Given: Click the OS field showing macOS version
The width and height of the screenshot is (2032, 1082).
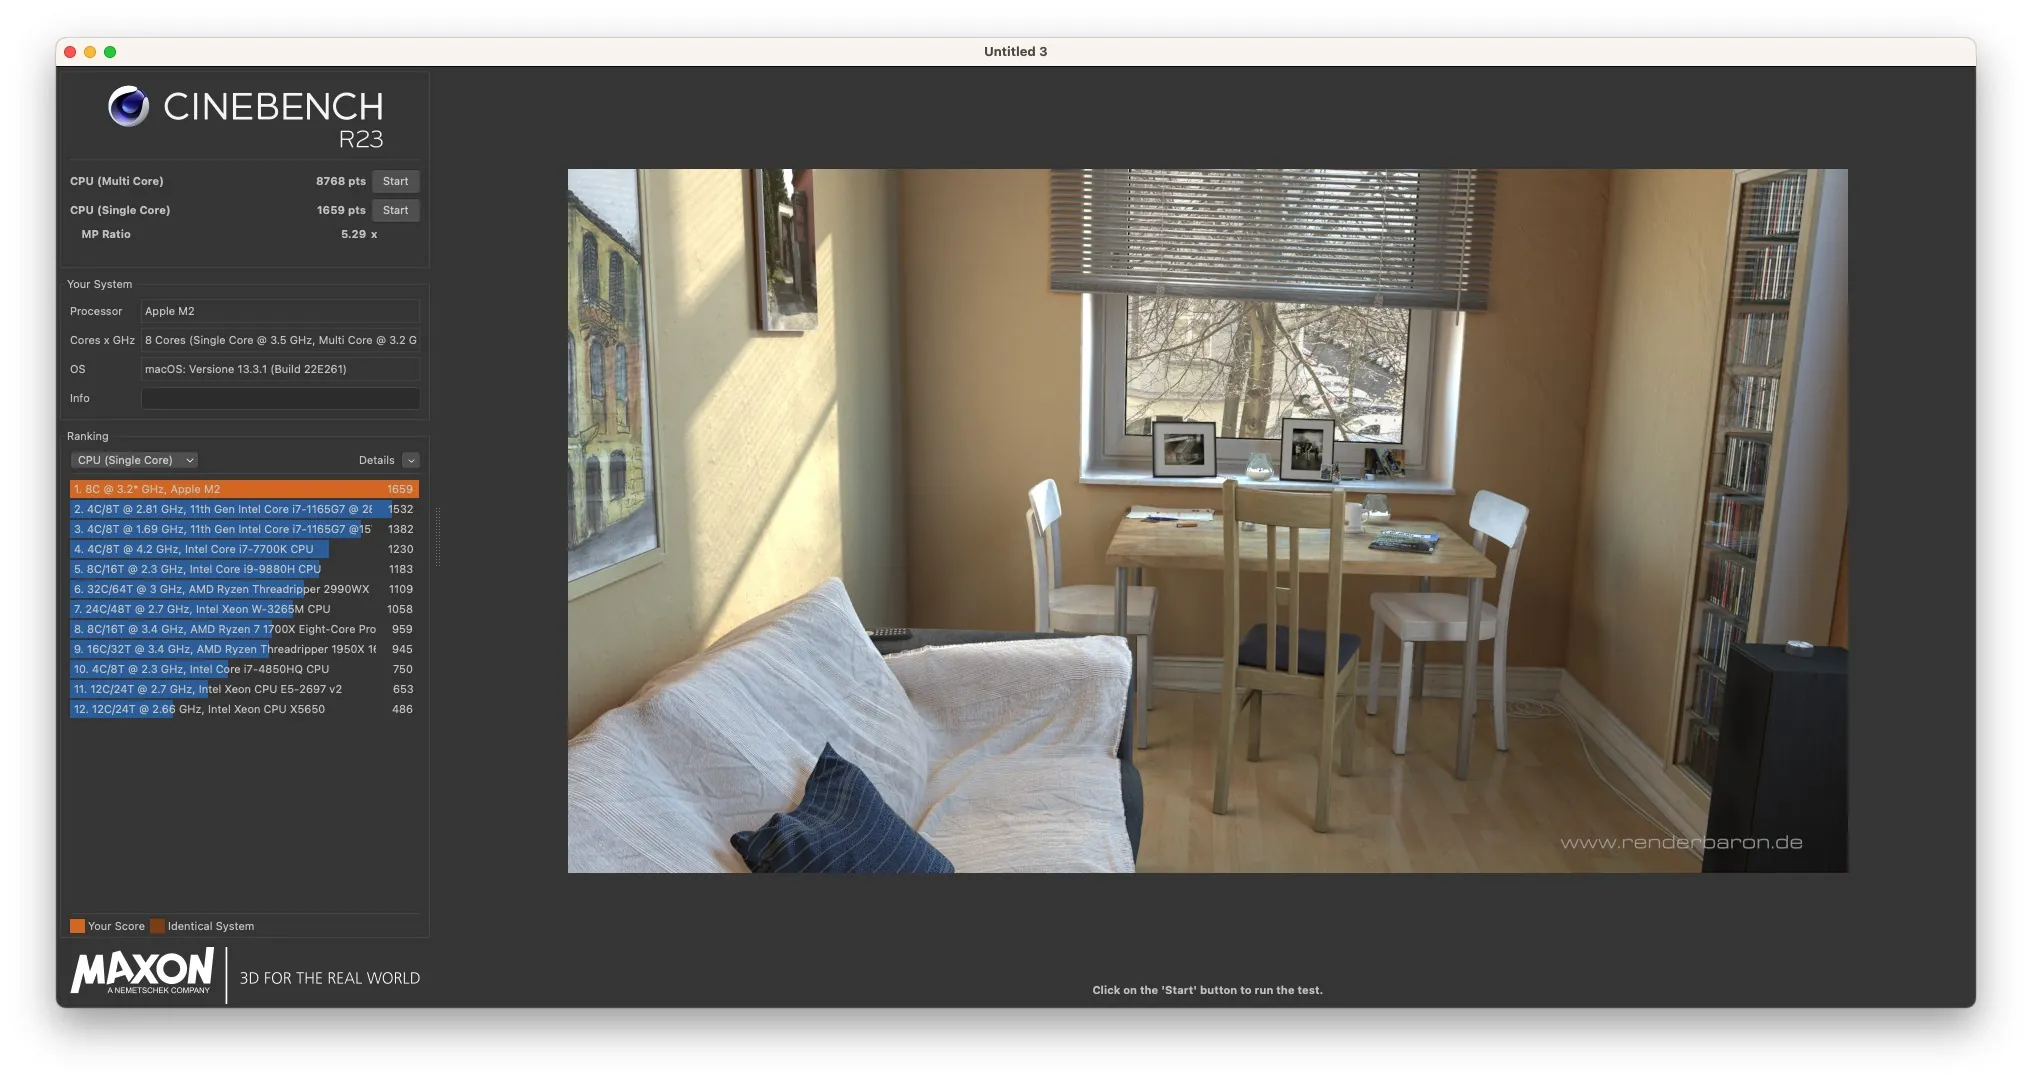Looking at the screenshot, I should click(x=280, y=369).
